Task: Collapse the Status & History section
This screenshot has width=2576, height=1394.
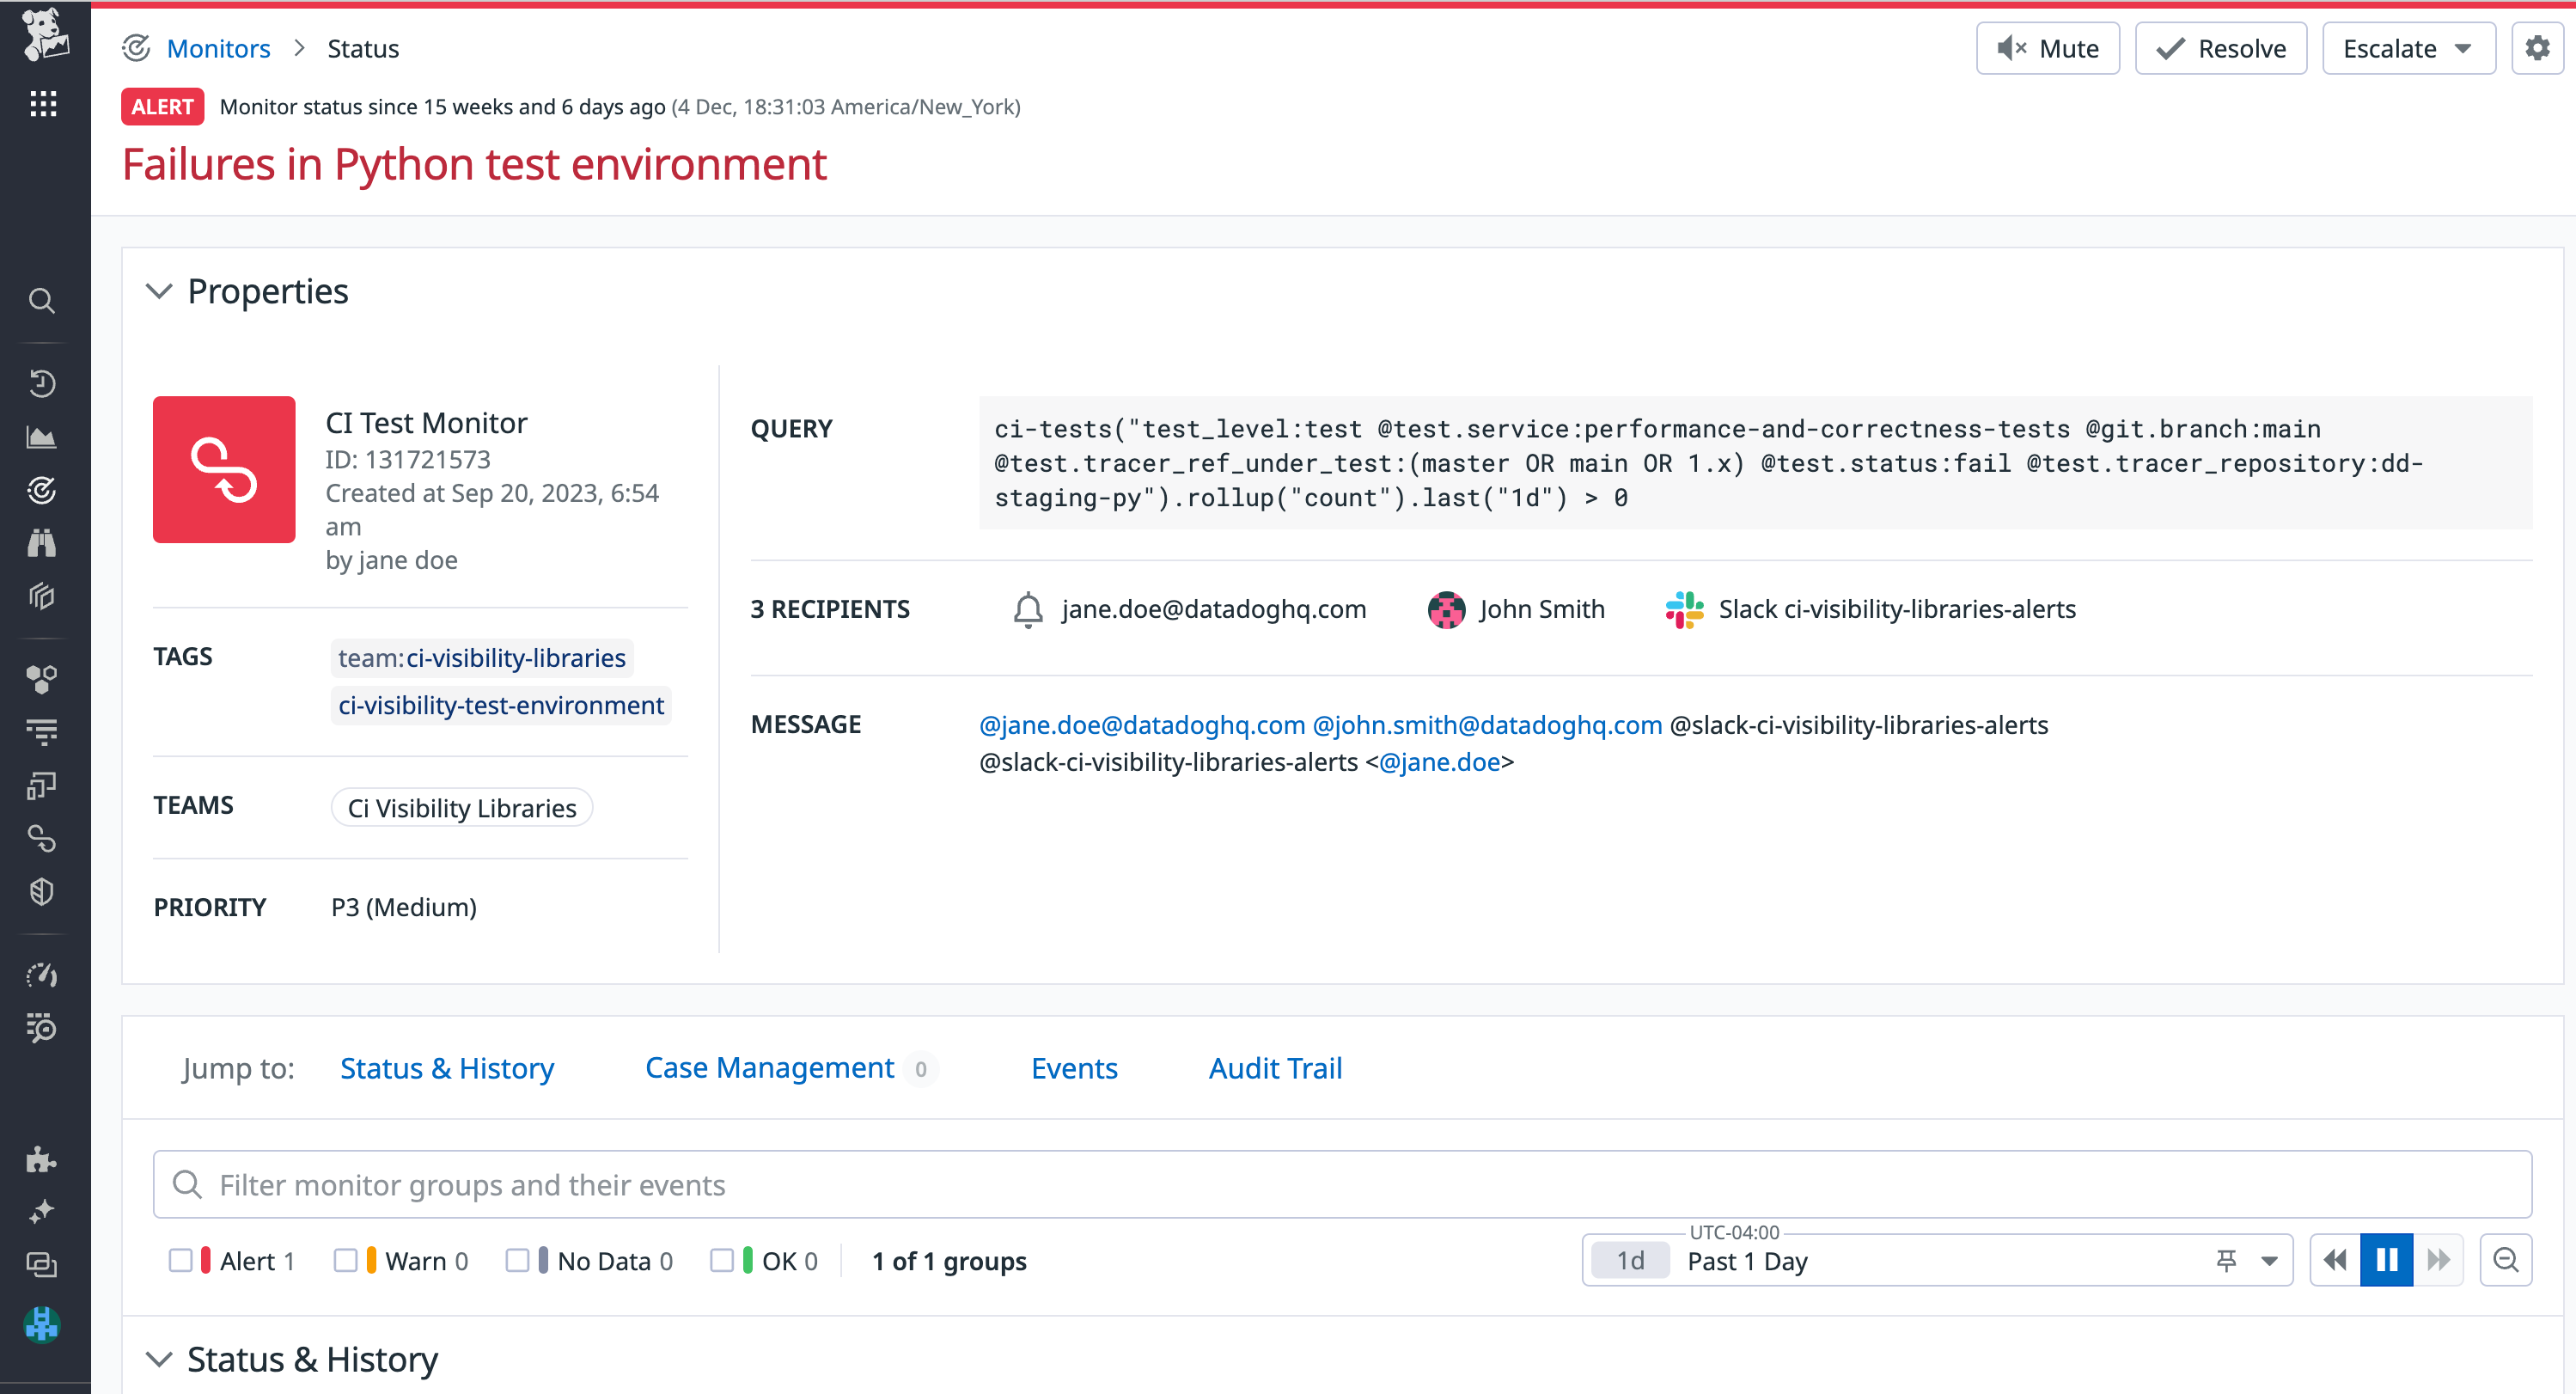Action: click(159, 1359)
